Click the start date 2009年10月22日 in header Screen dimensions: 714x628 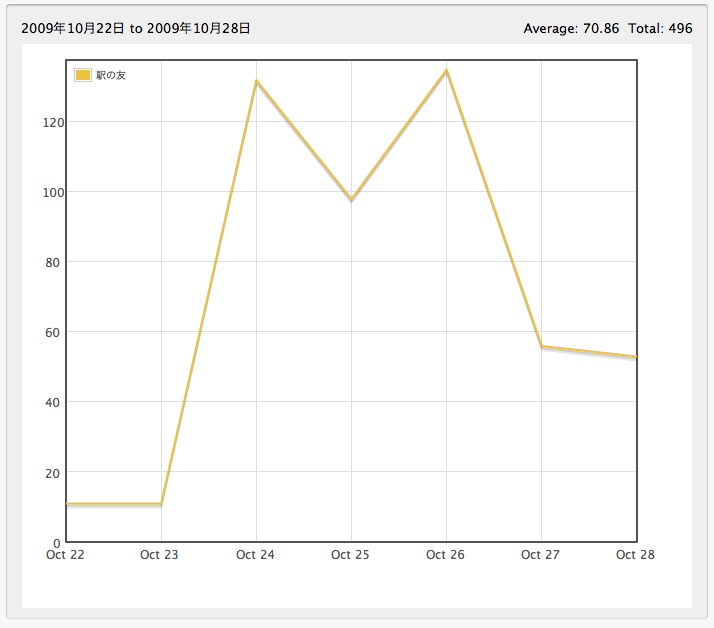[x=73, y=28]
